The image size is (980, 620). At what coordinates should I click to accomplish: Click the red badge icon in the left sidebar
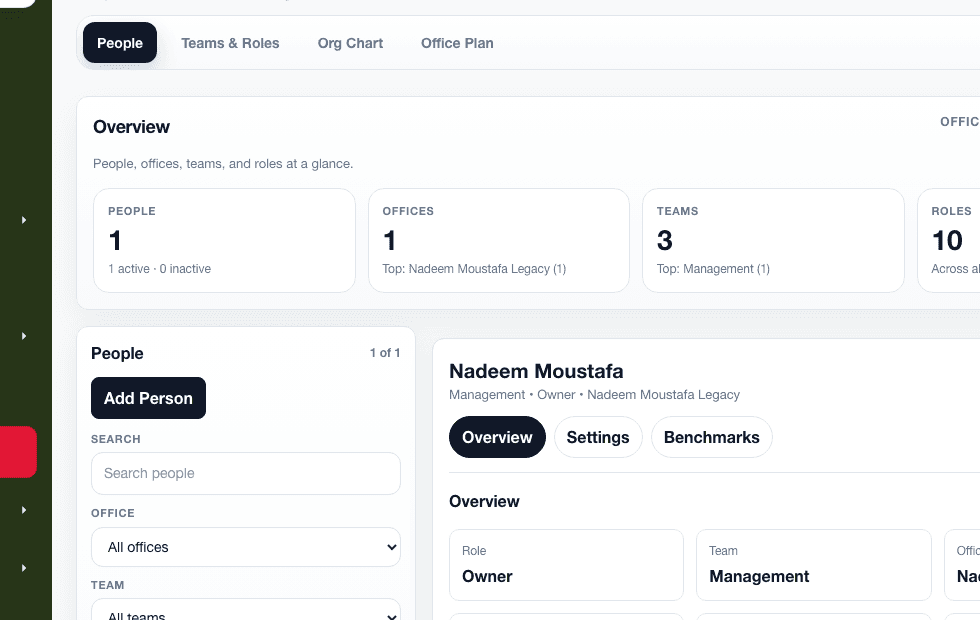pyautogui.click(x=18, y=452)
